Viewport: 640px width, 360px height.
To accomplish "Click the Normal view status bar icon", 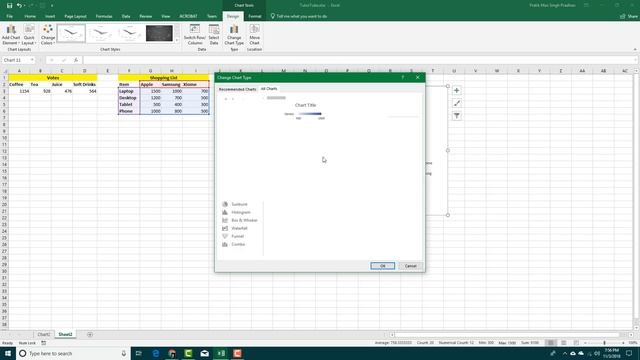I will 551,343.
